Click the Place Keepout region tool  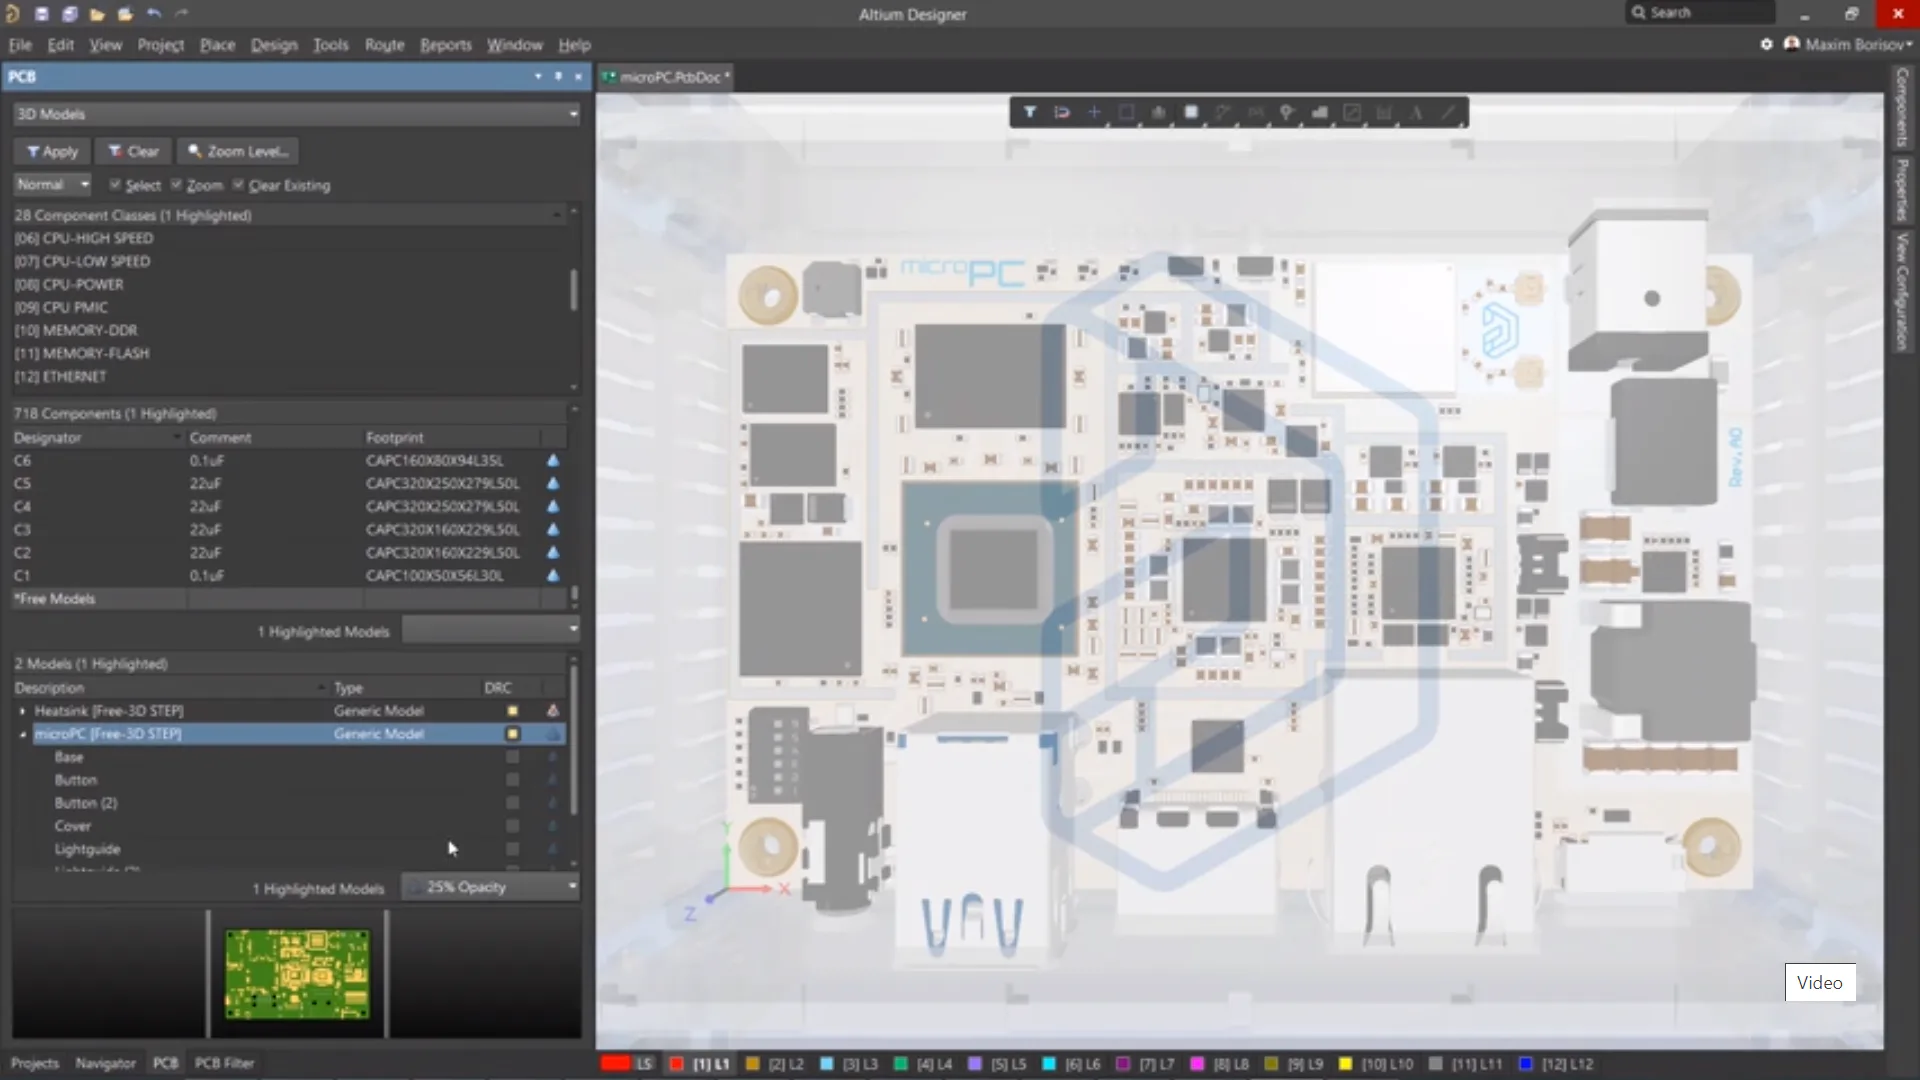click(x=1352, y=112)
